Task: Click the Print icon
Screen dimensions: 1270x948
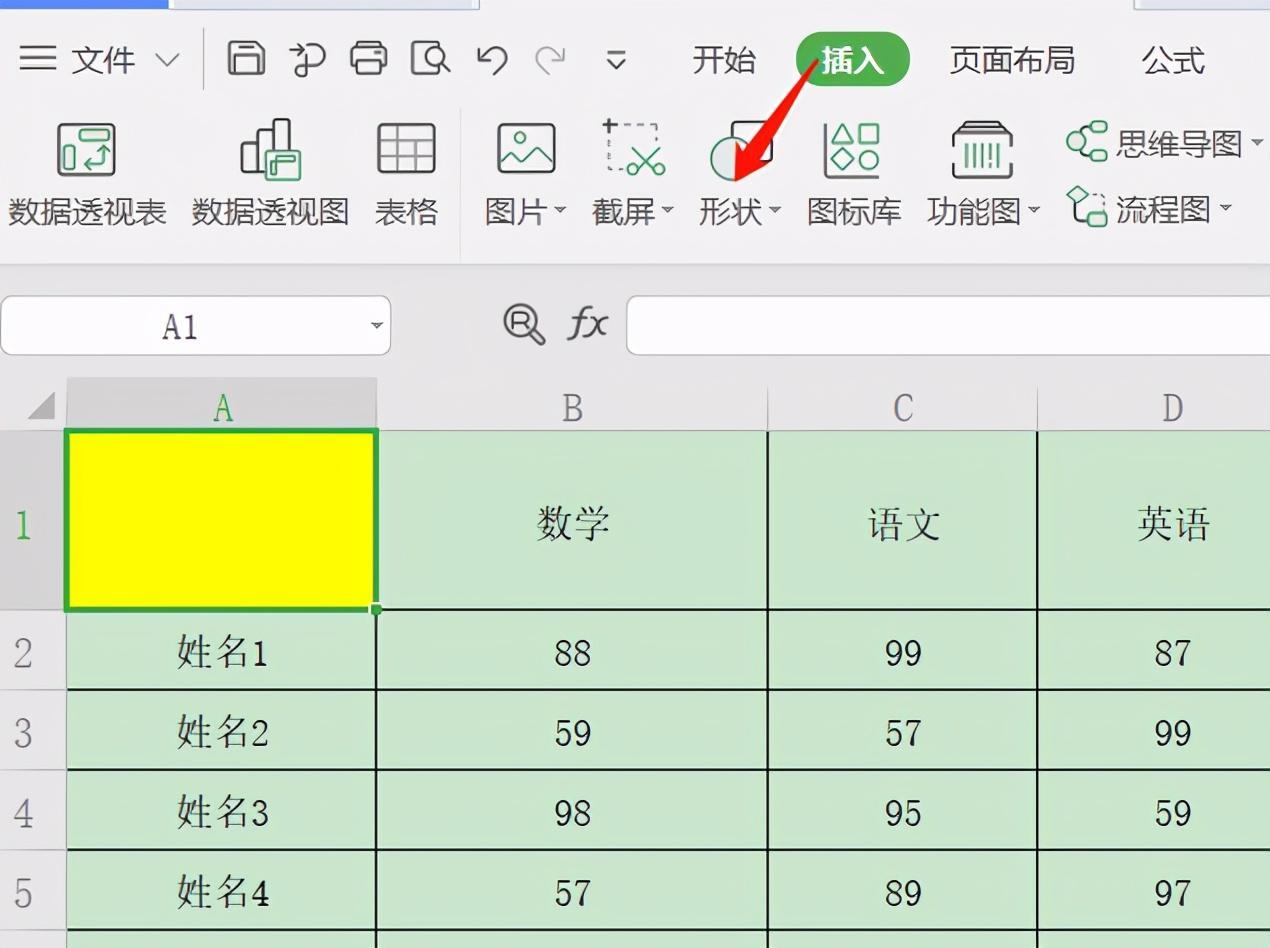Action: 368,60
